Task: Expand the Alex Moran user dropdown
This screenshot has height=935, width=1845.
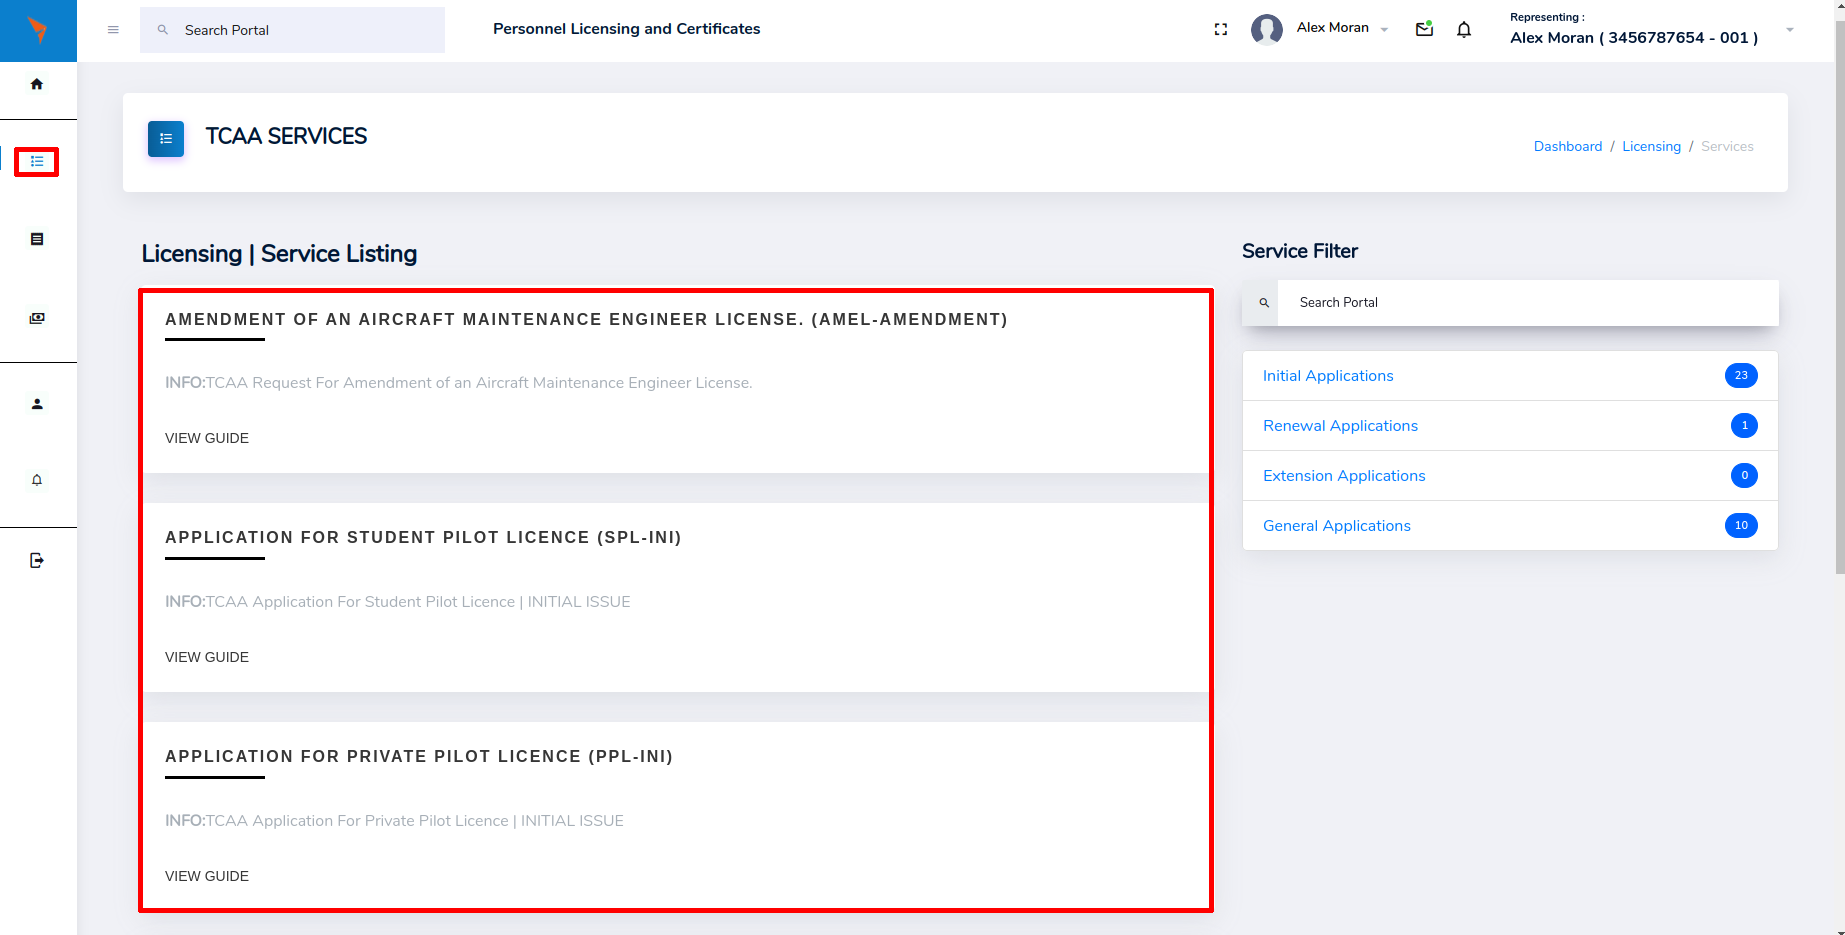Action: tap(1384, 30)
